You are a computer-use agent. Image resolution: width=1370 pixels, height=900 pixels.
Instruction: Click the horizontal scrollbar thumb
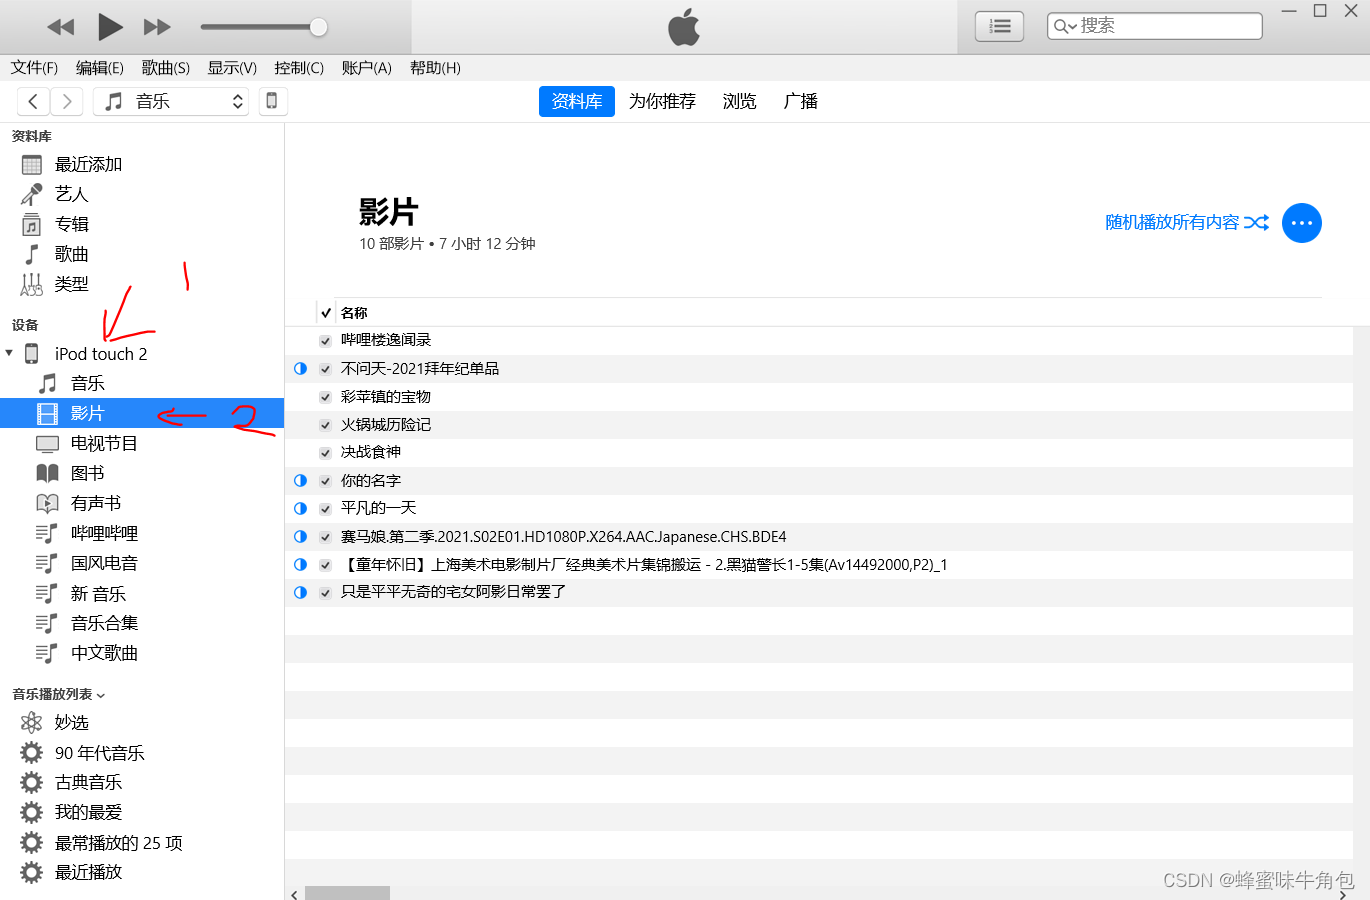(x=347, y=893)
